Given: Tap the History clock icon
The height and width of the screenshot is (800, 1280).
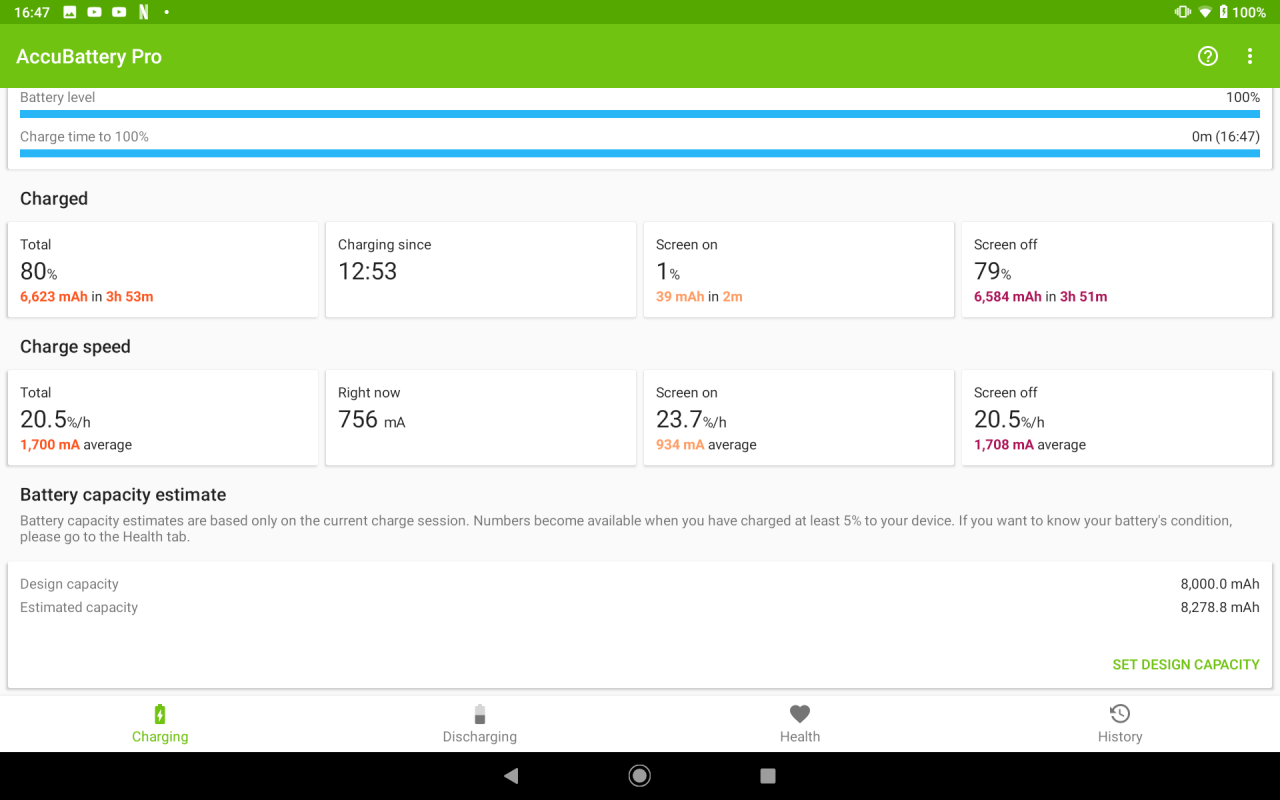Looking at the screenshot, I should point(1120,714).
